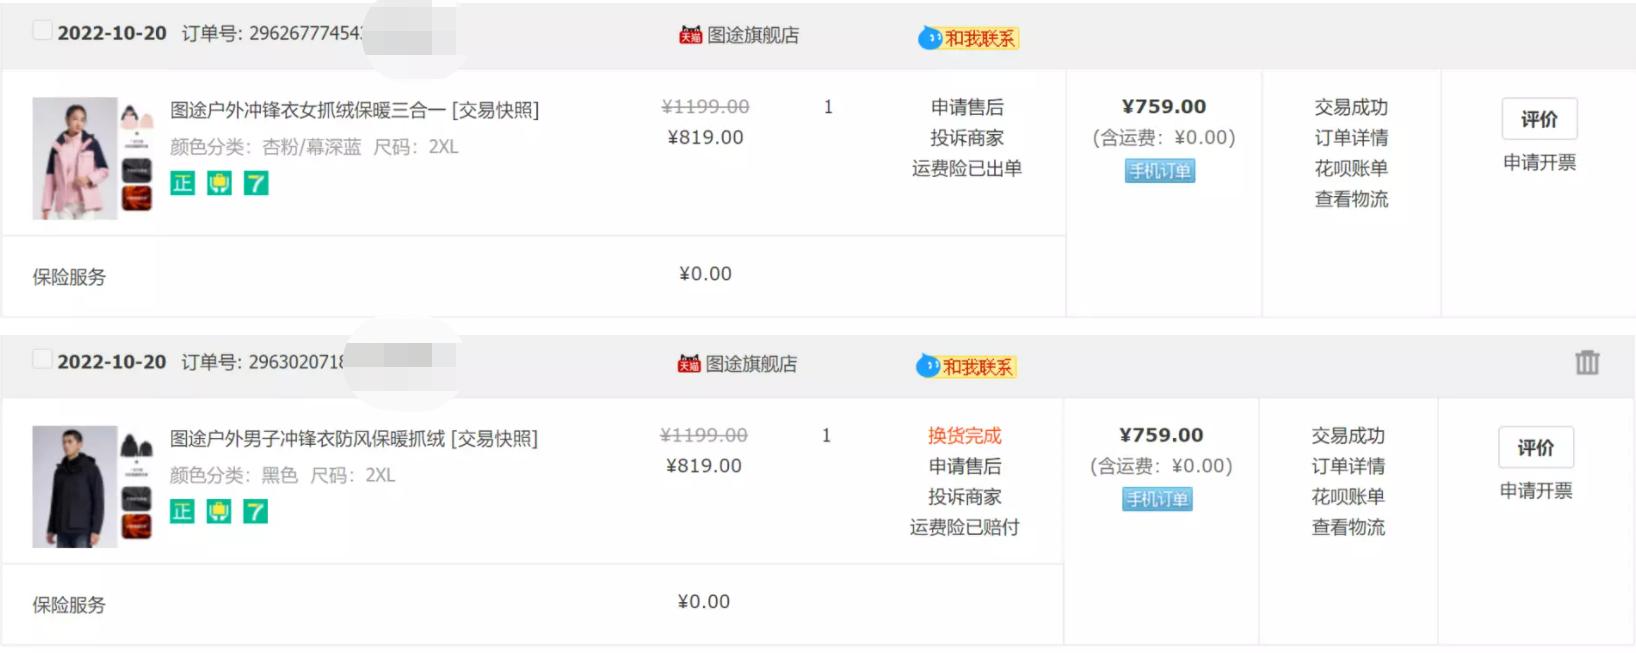1636x653 pixels.
Task: Click 申请售后 for the men's jacket
Action: pos(966,466)
